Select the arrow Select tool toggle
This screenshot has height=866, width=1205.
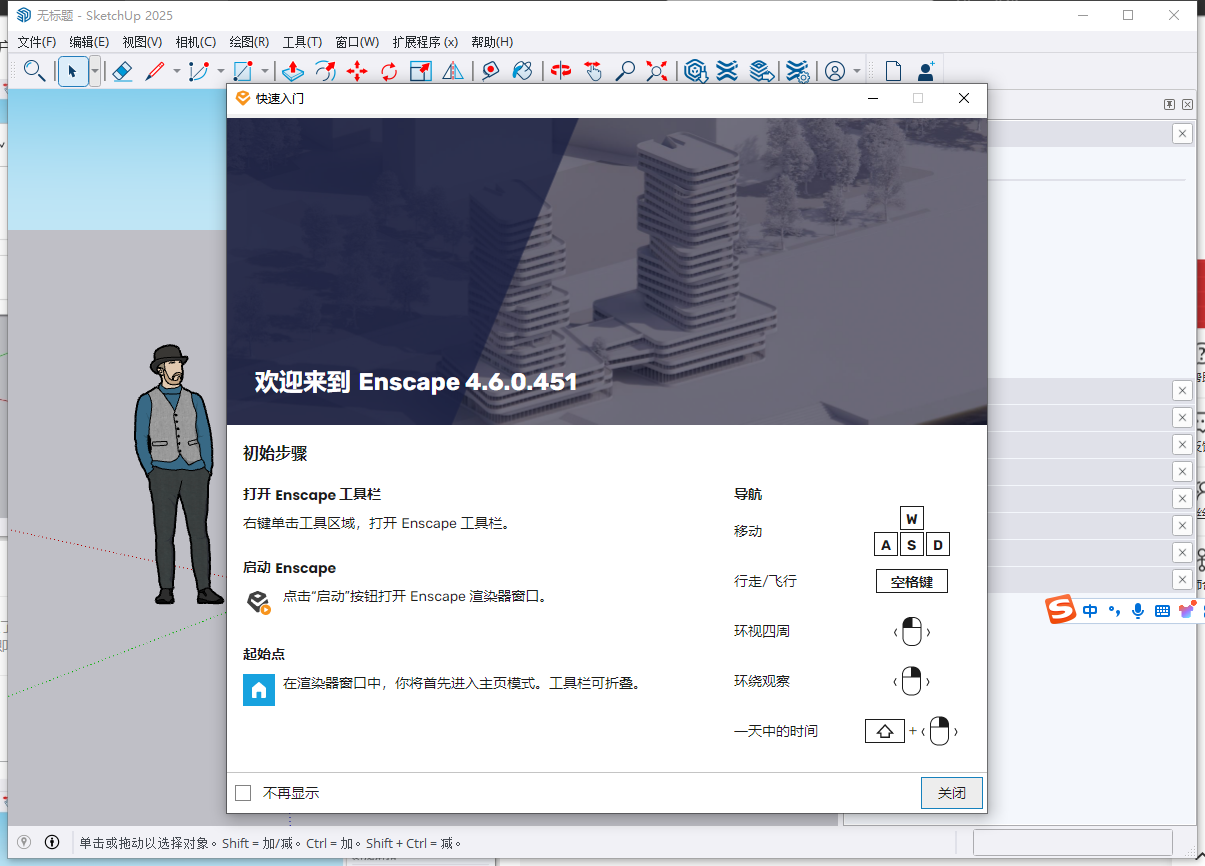pos(73,71)
